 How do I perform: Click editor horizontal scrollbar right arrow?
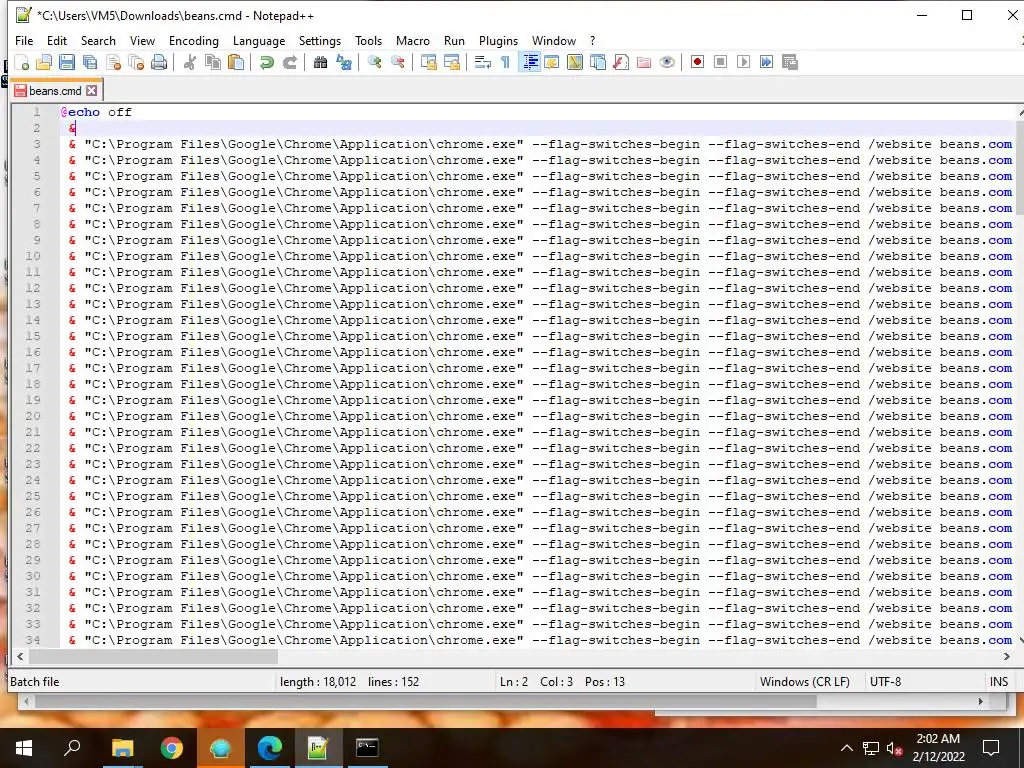(1006, 656)
